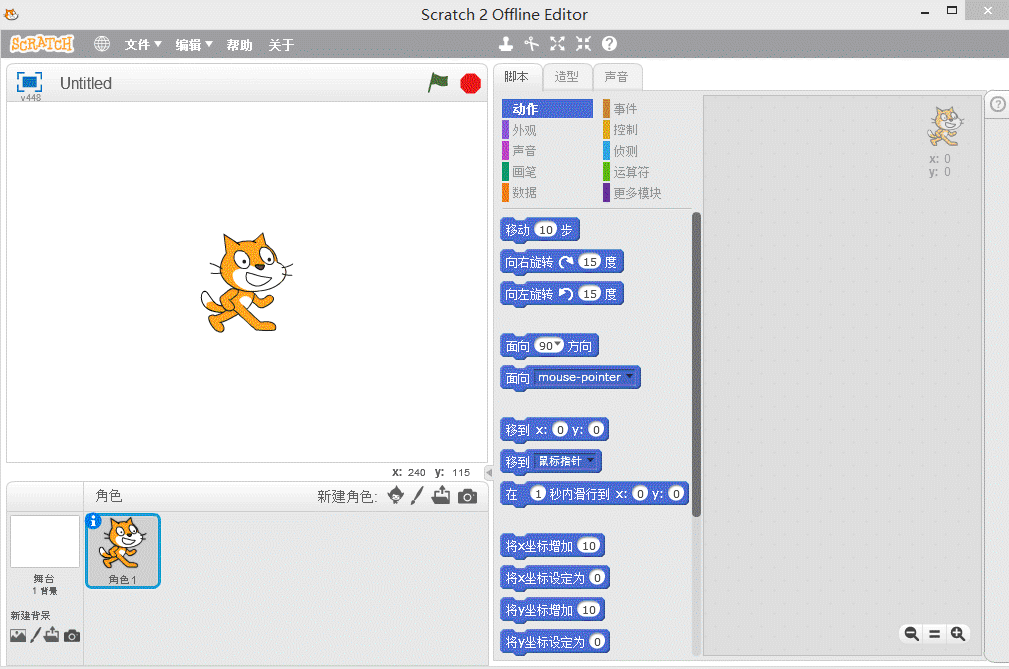Select the duplicate stamp tool

pyautogui.click(x=506, y=44)
